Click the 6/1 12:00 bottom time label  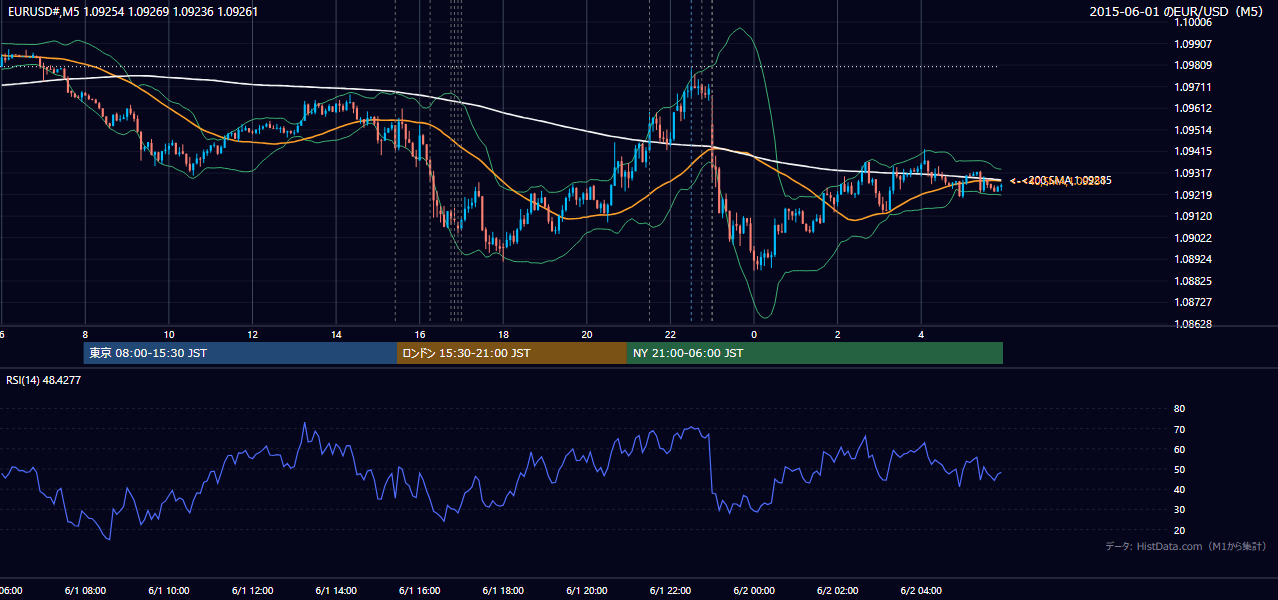pyautogui.click(x=253, y=590)
